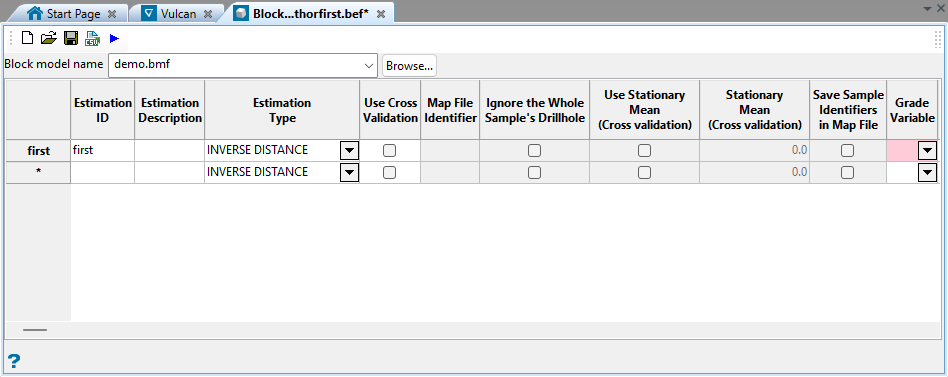Click the New file icon
This screenshot has height=377, width=948.
[27, 39]
